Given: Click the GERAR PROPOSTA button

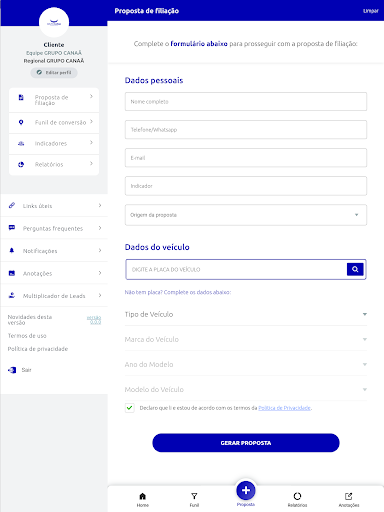Looking at the screenshot, I should pos(246,443).
